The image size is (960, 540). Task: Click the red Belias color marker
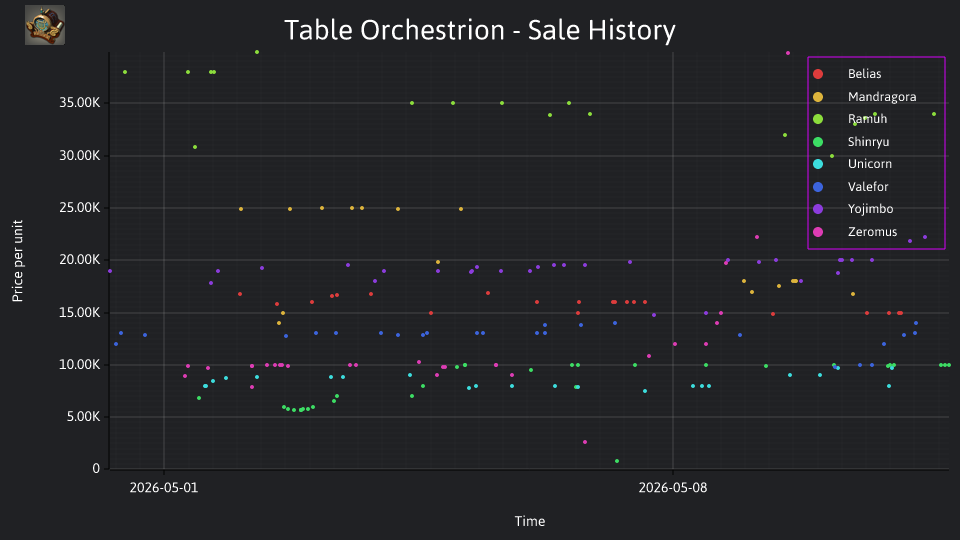pyautogui.click(x=817, y=74)
